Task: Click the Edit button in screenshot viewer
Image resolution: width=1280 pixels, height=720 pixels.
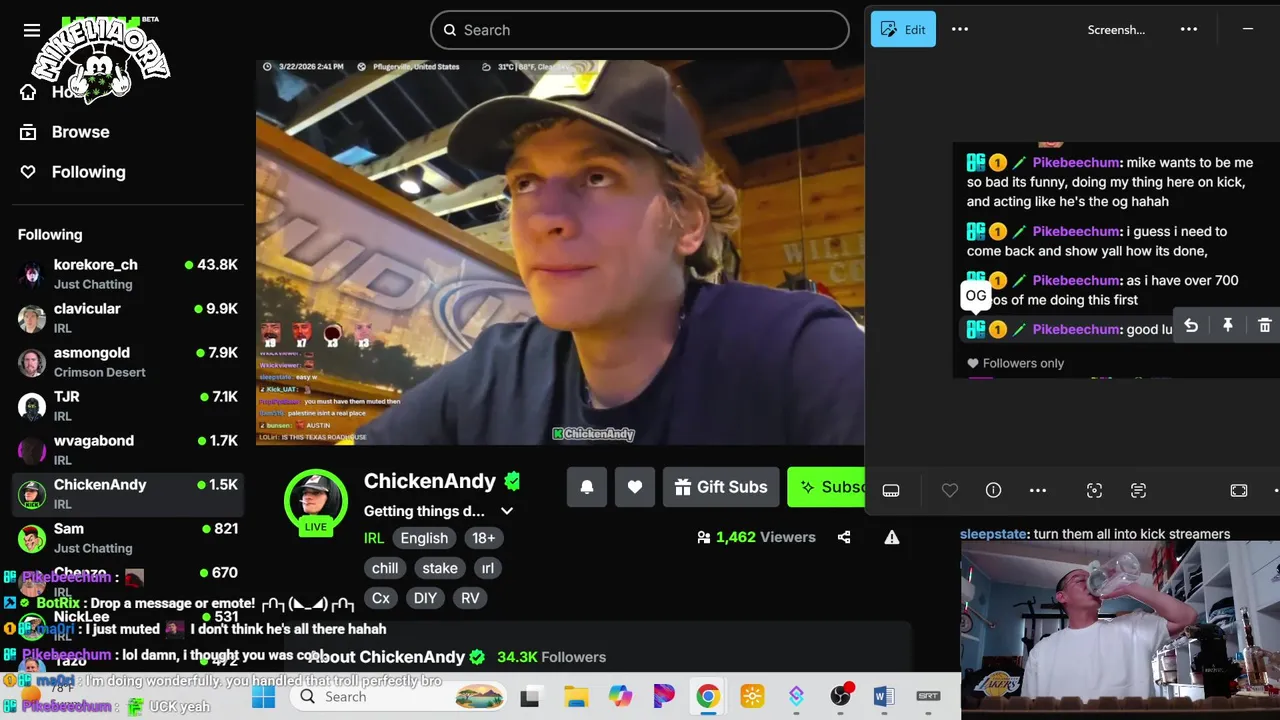Action: (x=903, y=29)
